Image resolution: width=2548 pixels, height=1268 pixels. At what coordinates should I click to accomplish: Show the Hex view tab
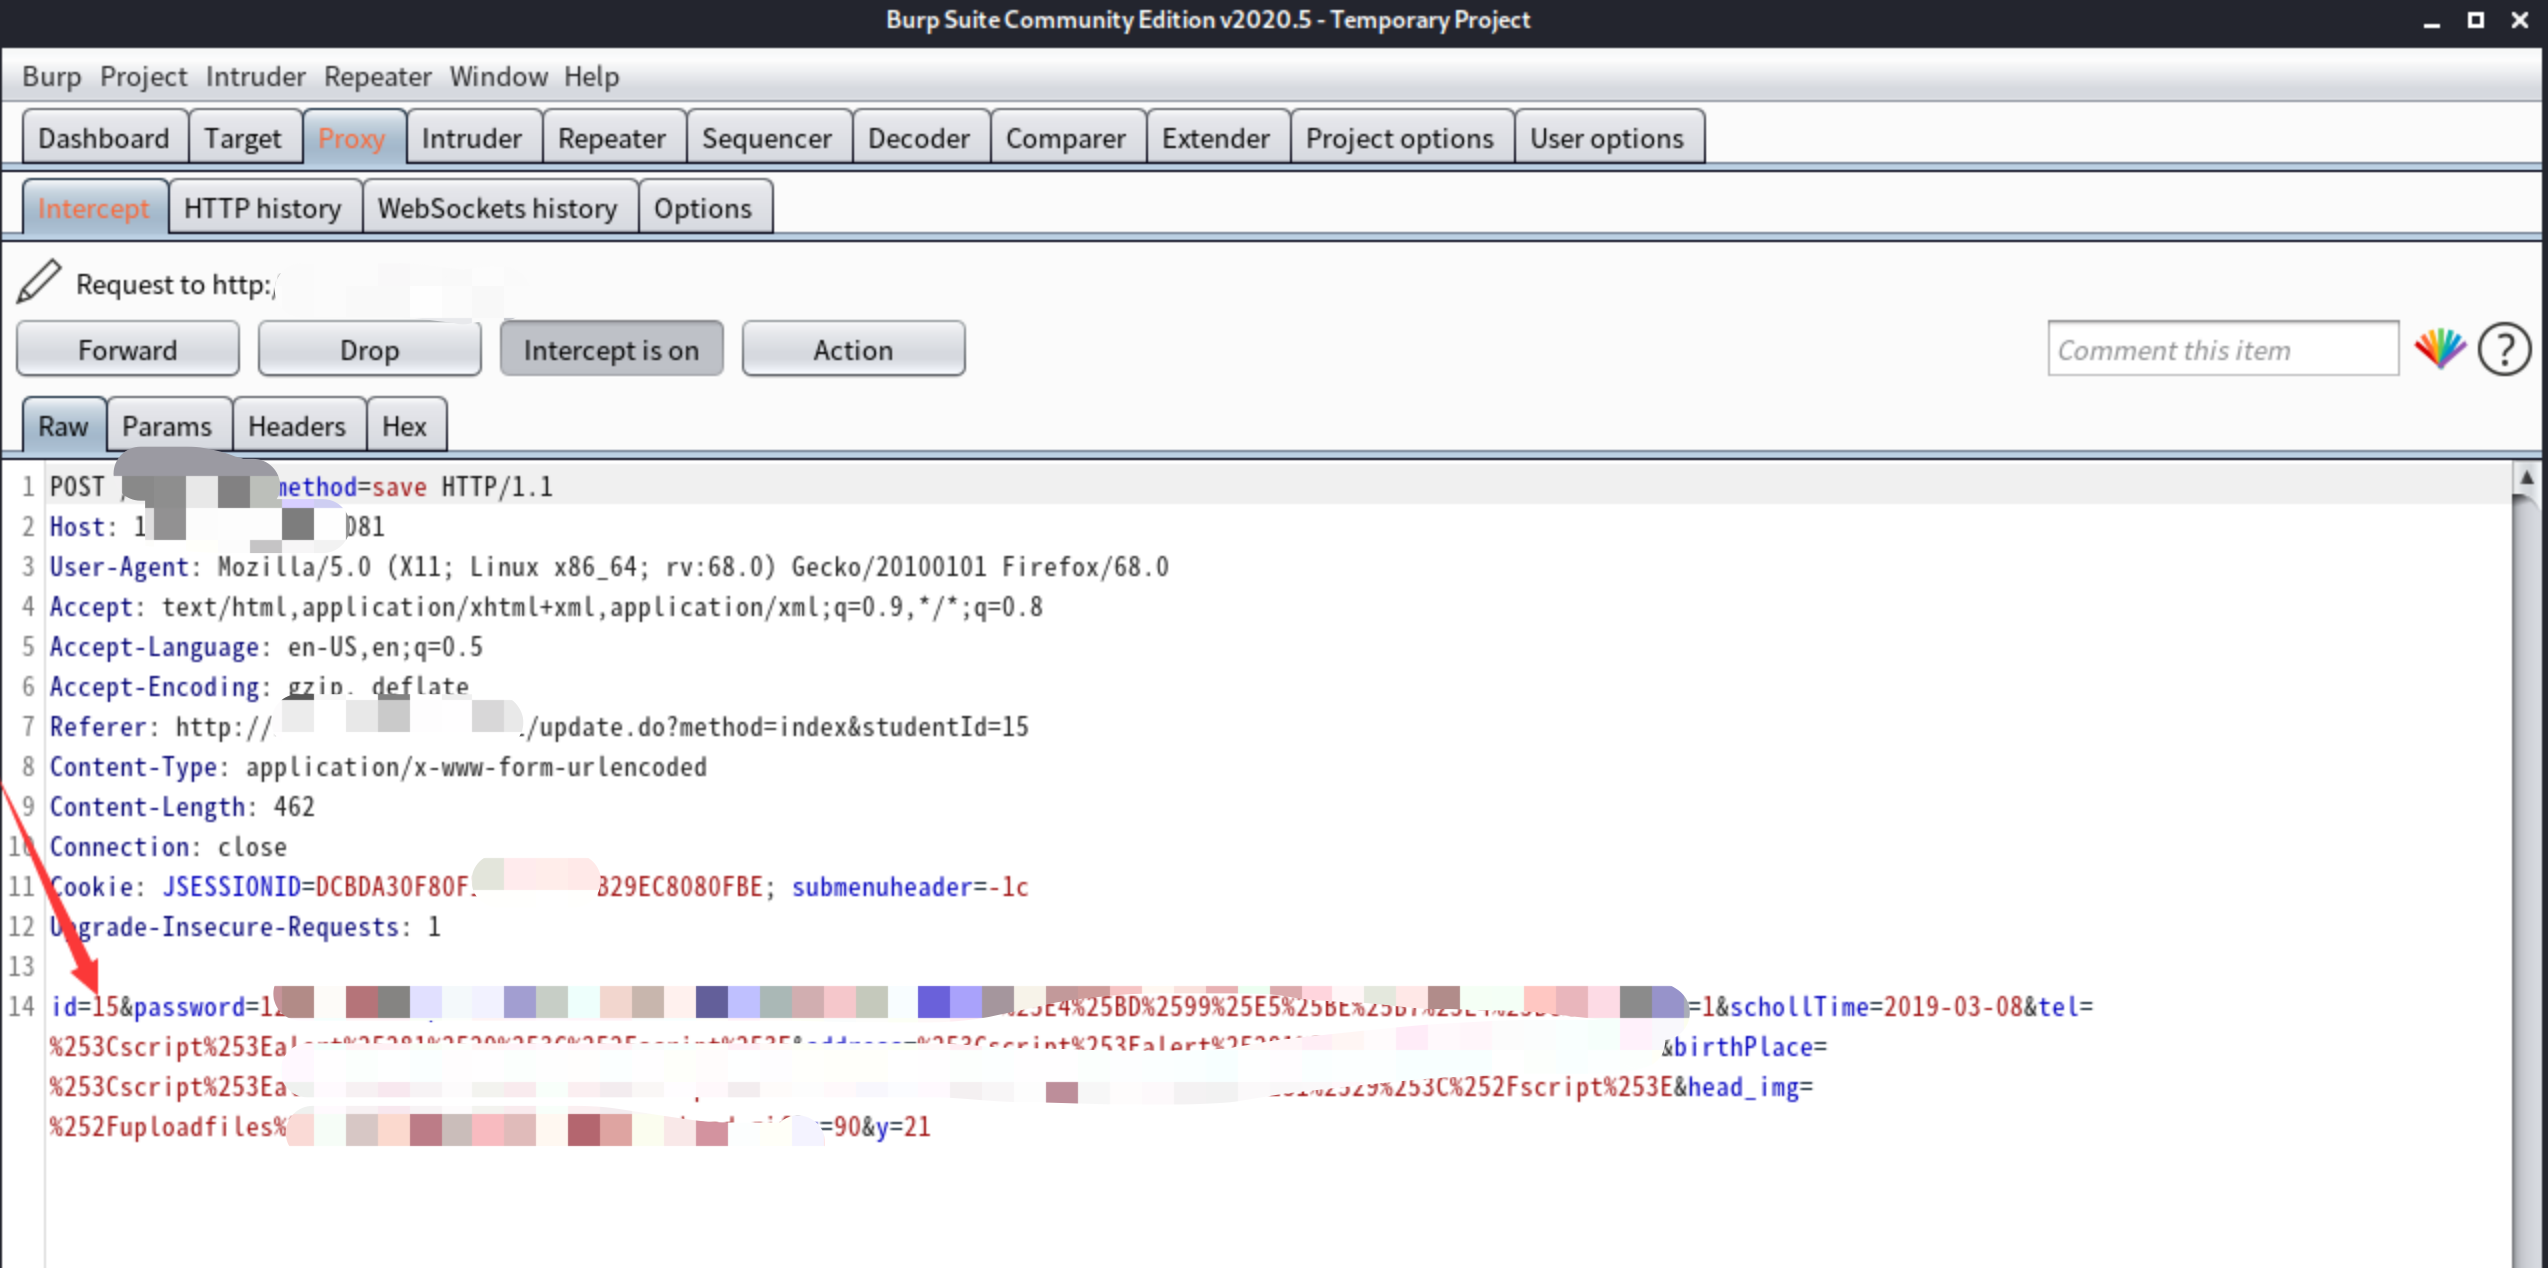click(x=404, y=426)
